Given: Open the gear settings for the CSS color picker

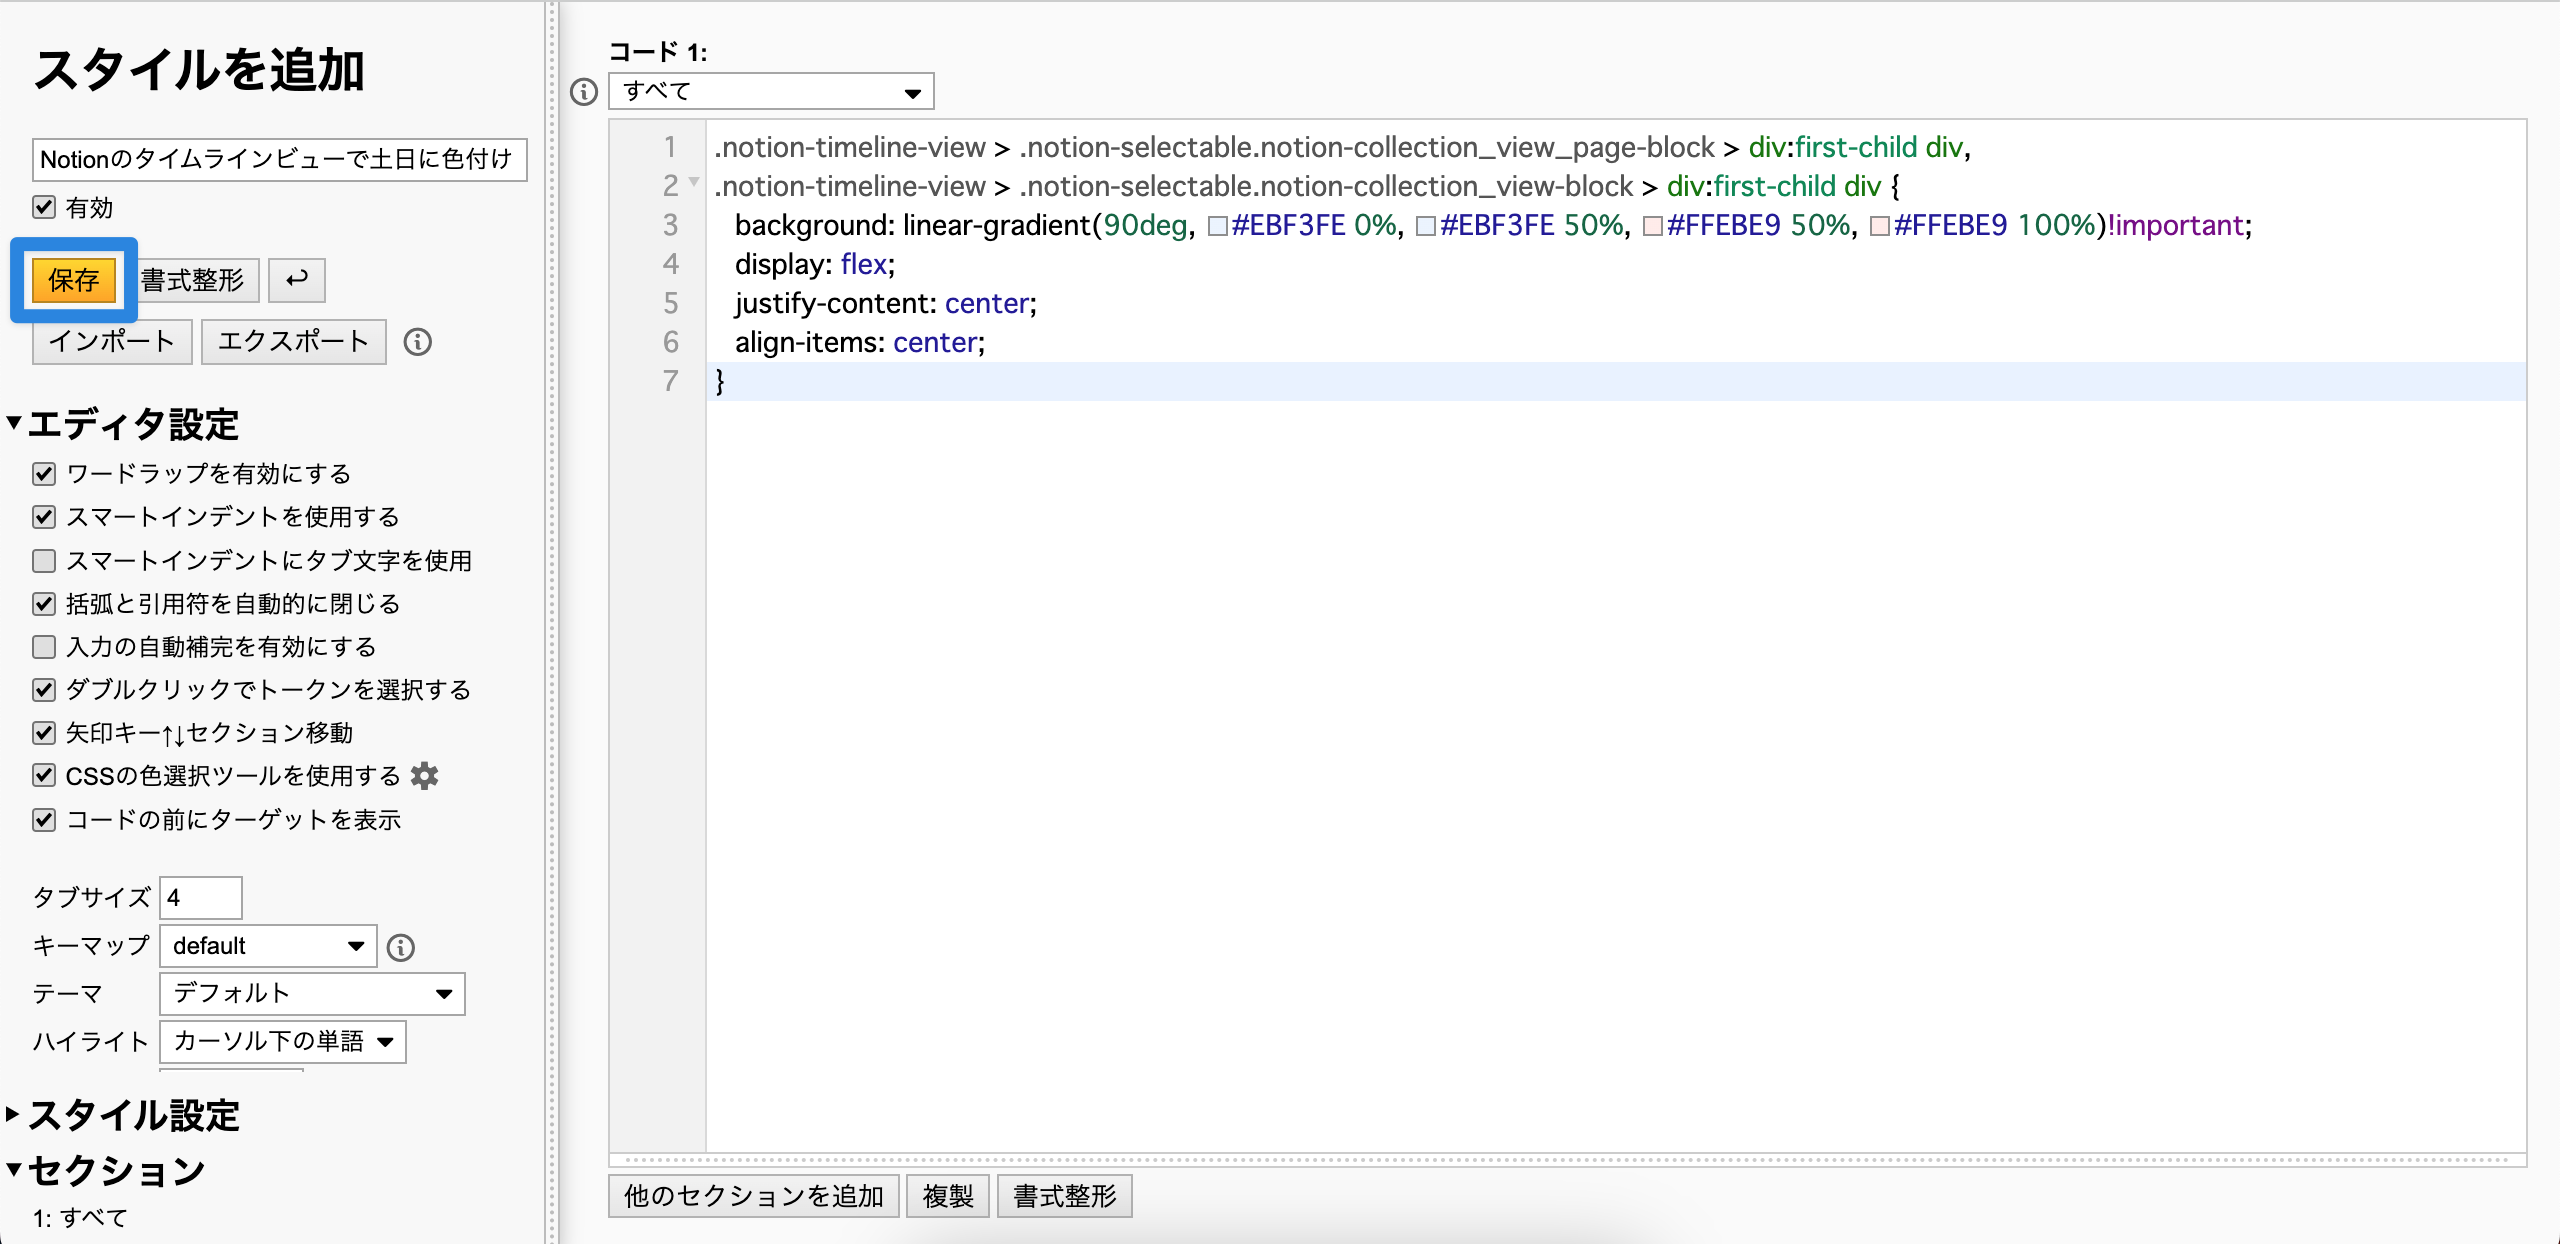Looking at the screenshot, I should point(425,776).
